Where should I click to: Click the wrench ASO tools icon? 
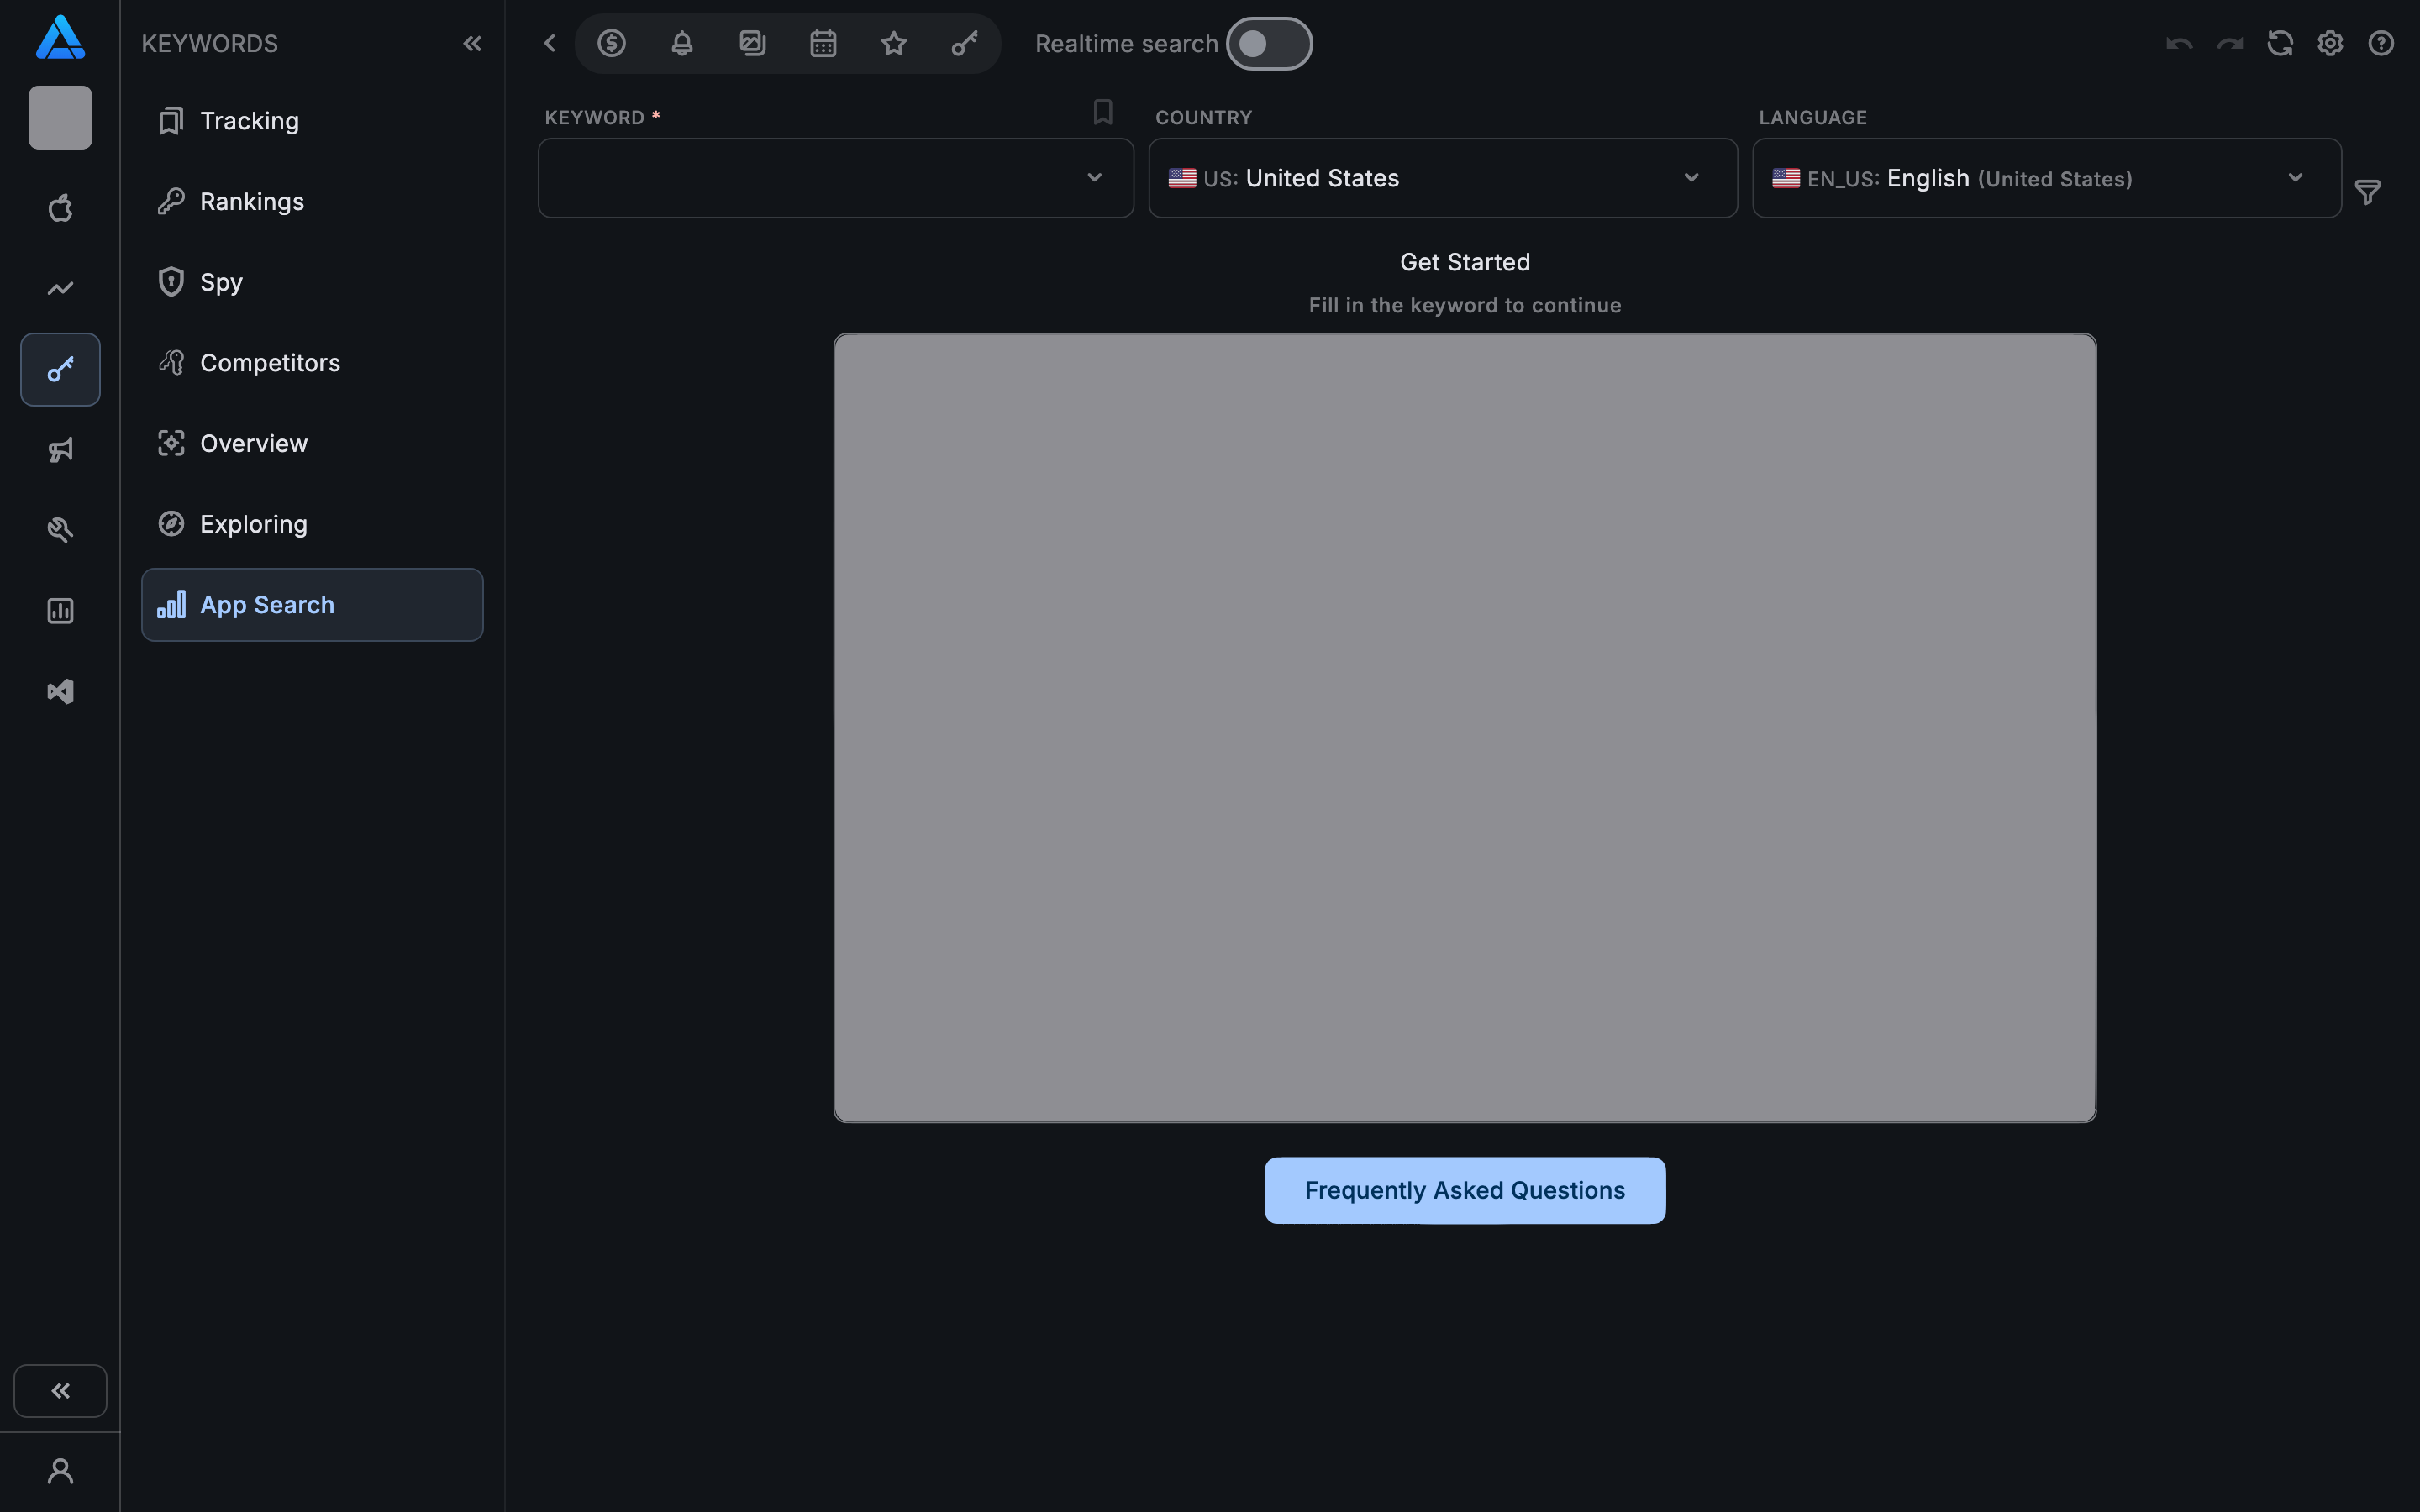click(x=60, y=529)
